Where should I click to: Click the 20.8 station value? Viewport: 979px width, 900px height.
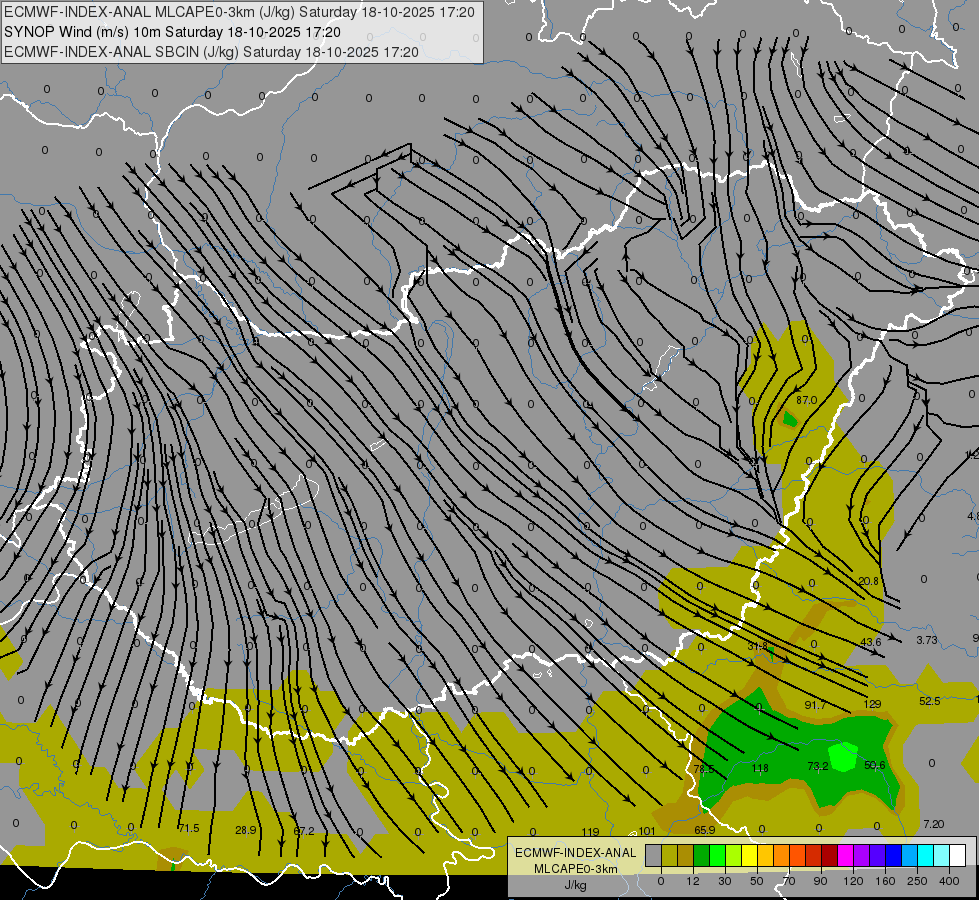pos(868,581)
